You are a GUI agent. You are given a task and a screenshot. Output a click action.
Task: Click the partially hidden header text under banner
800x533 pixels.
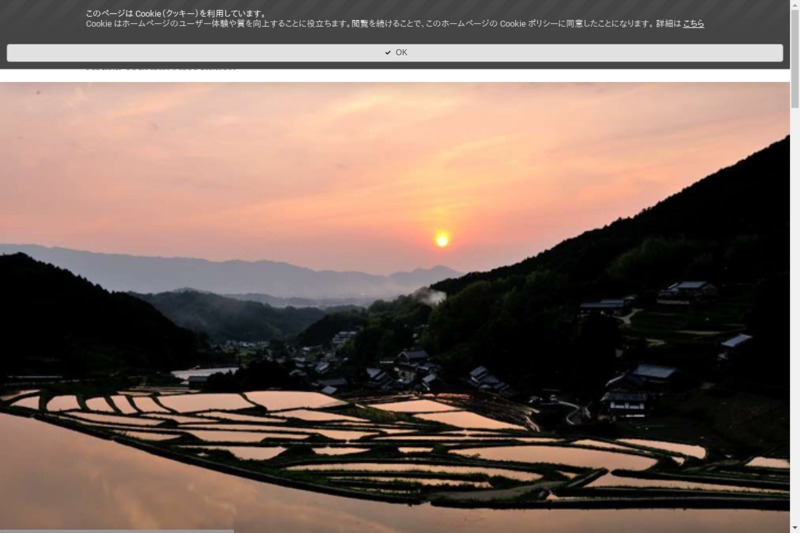[x=160, y=68]
